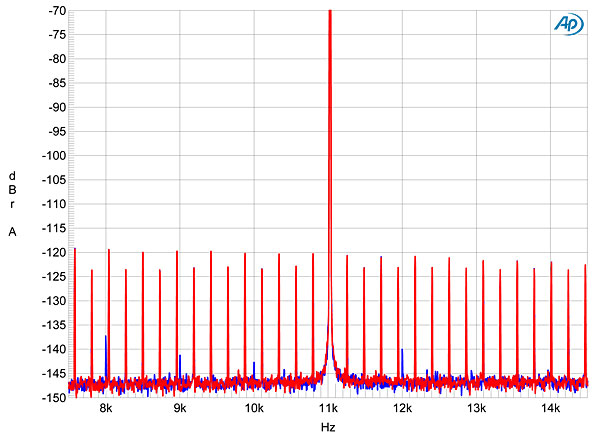The height and width of the screenshot is (442, 600).
Task: Click the -150 y-axis label
Action: point(54,398)
